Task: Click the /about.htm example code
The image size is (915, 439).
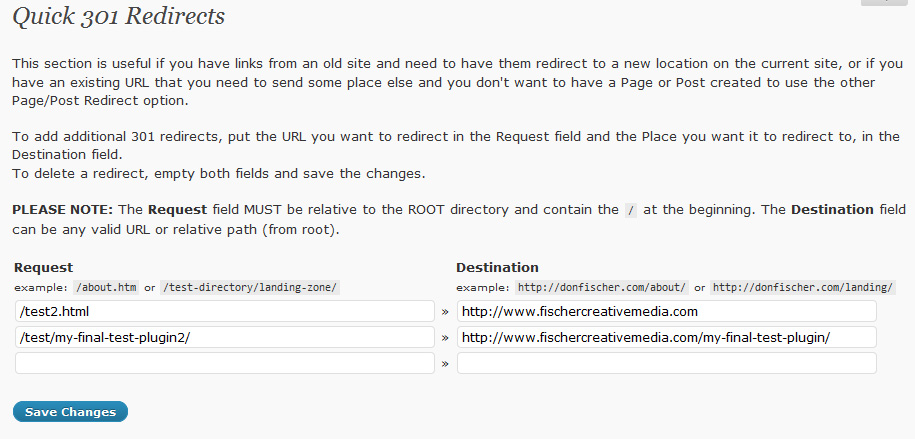Action: [107, 288]
